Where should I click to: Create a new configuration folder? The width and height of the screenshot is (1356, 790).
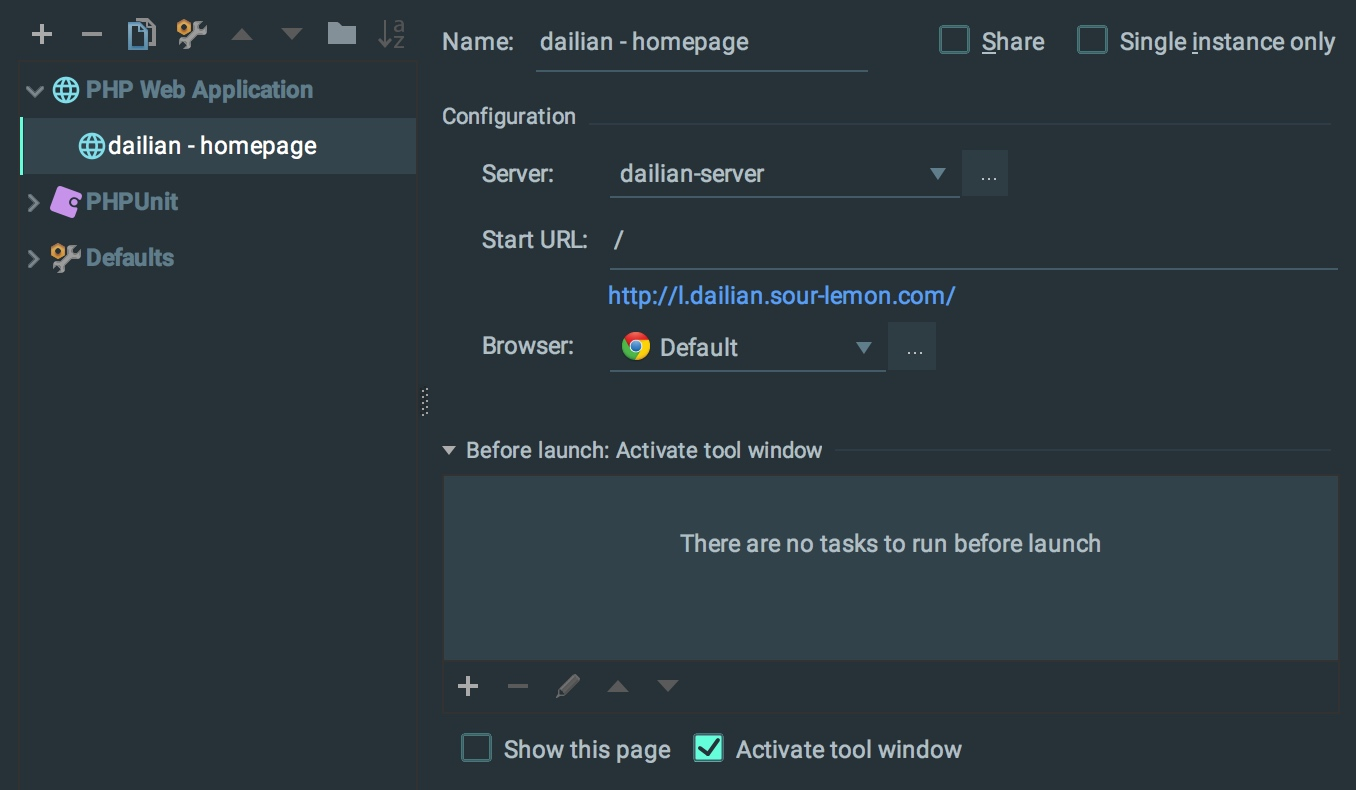[x=342, y=35]
